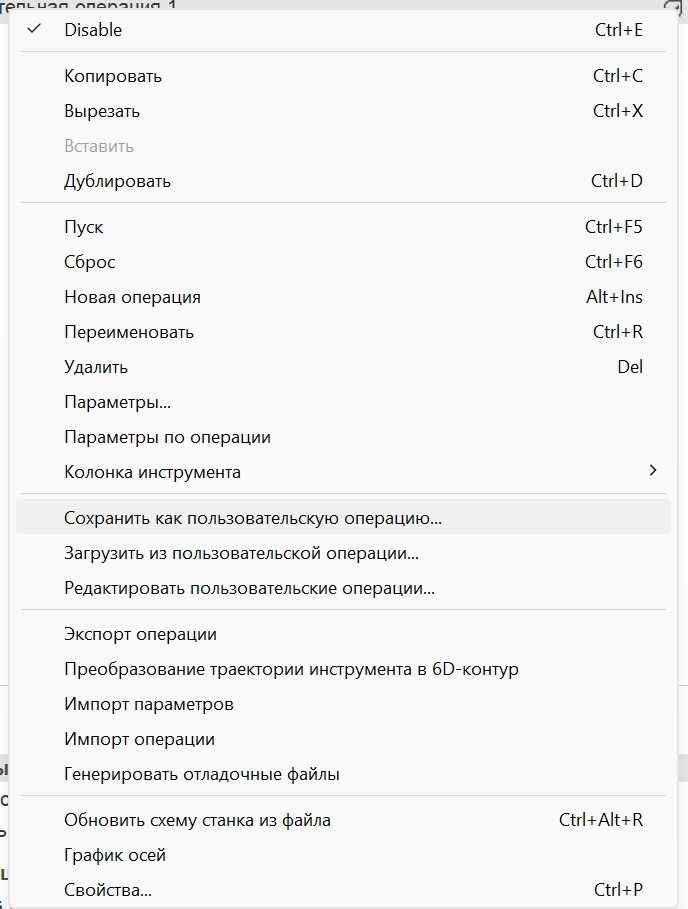
Task: Create a Новая операция
Action: pos(132,297)
